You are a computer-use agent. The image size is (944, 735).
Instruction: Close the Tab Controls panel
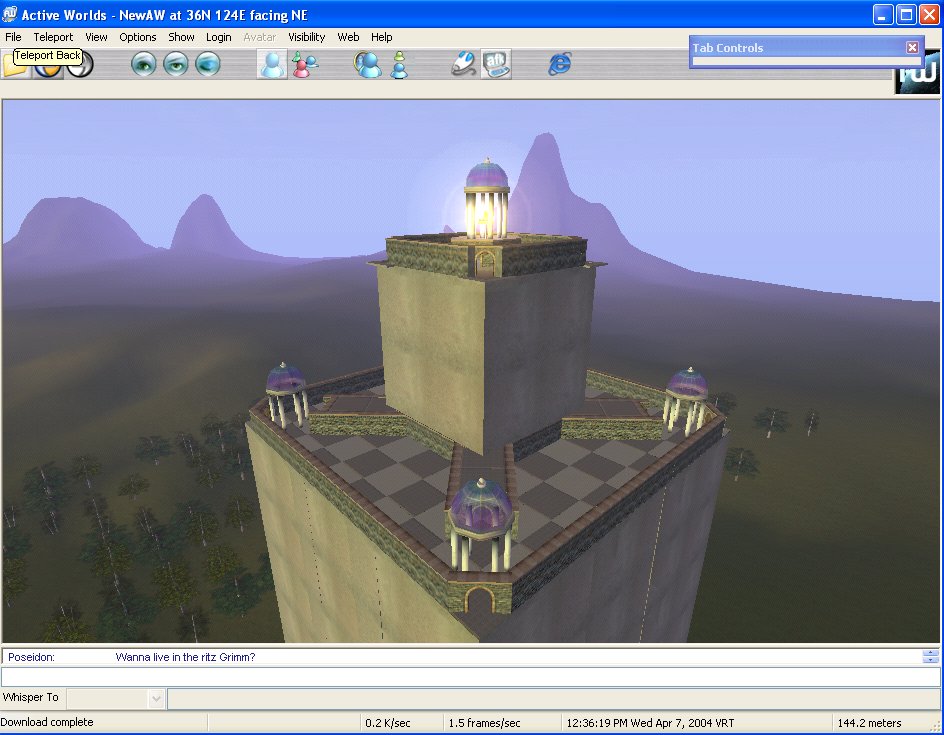tap(912, 48)
